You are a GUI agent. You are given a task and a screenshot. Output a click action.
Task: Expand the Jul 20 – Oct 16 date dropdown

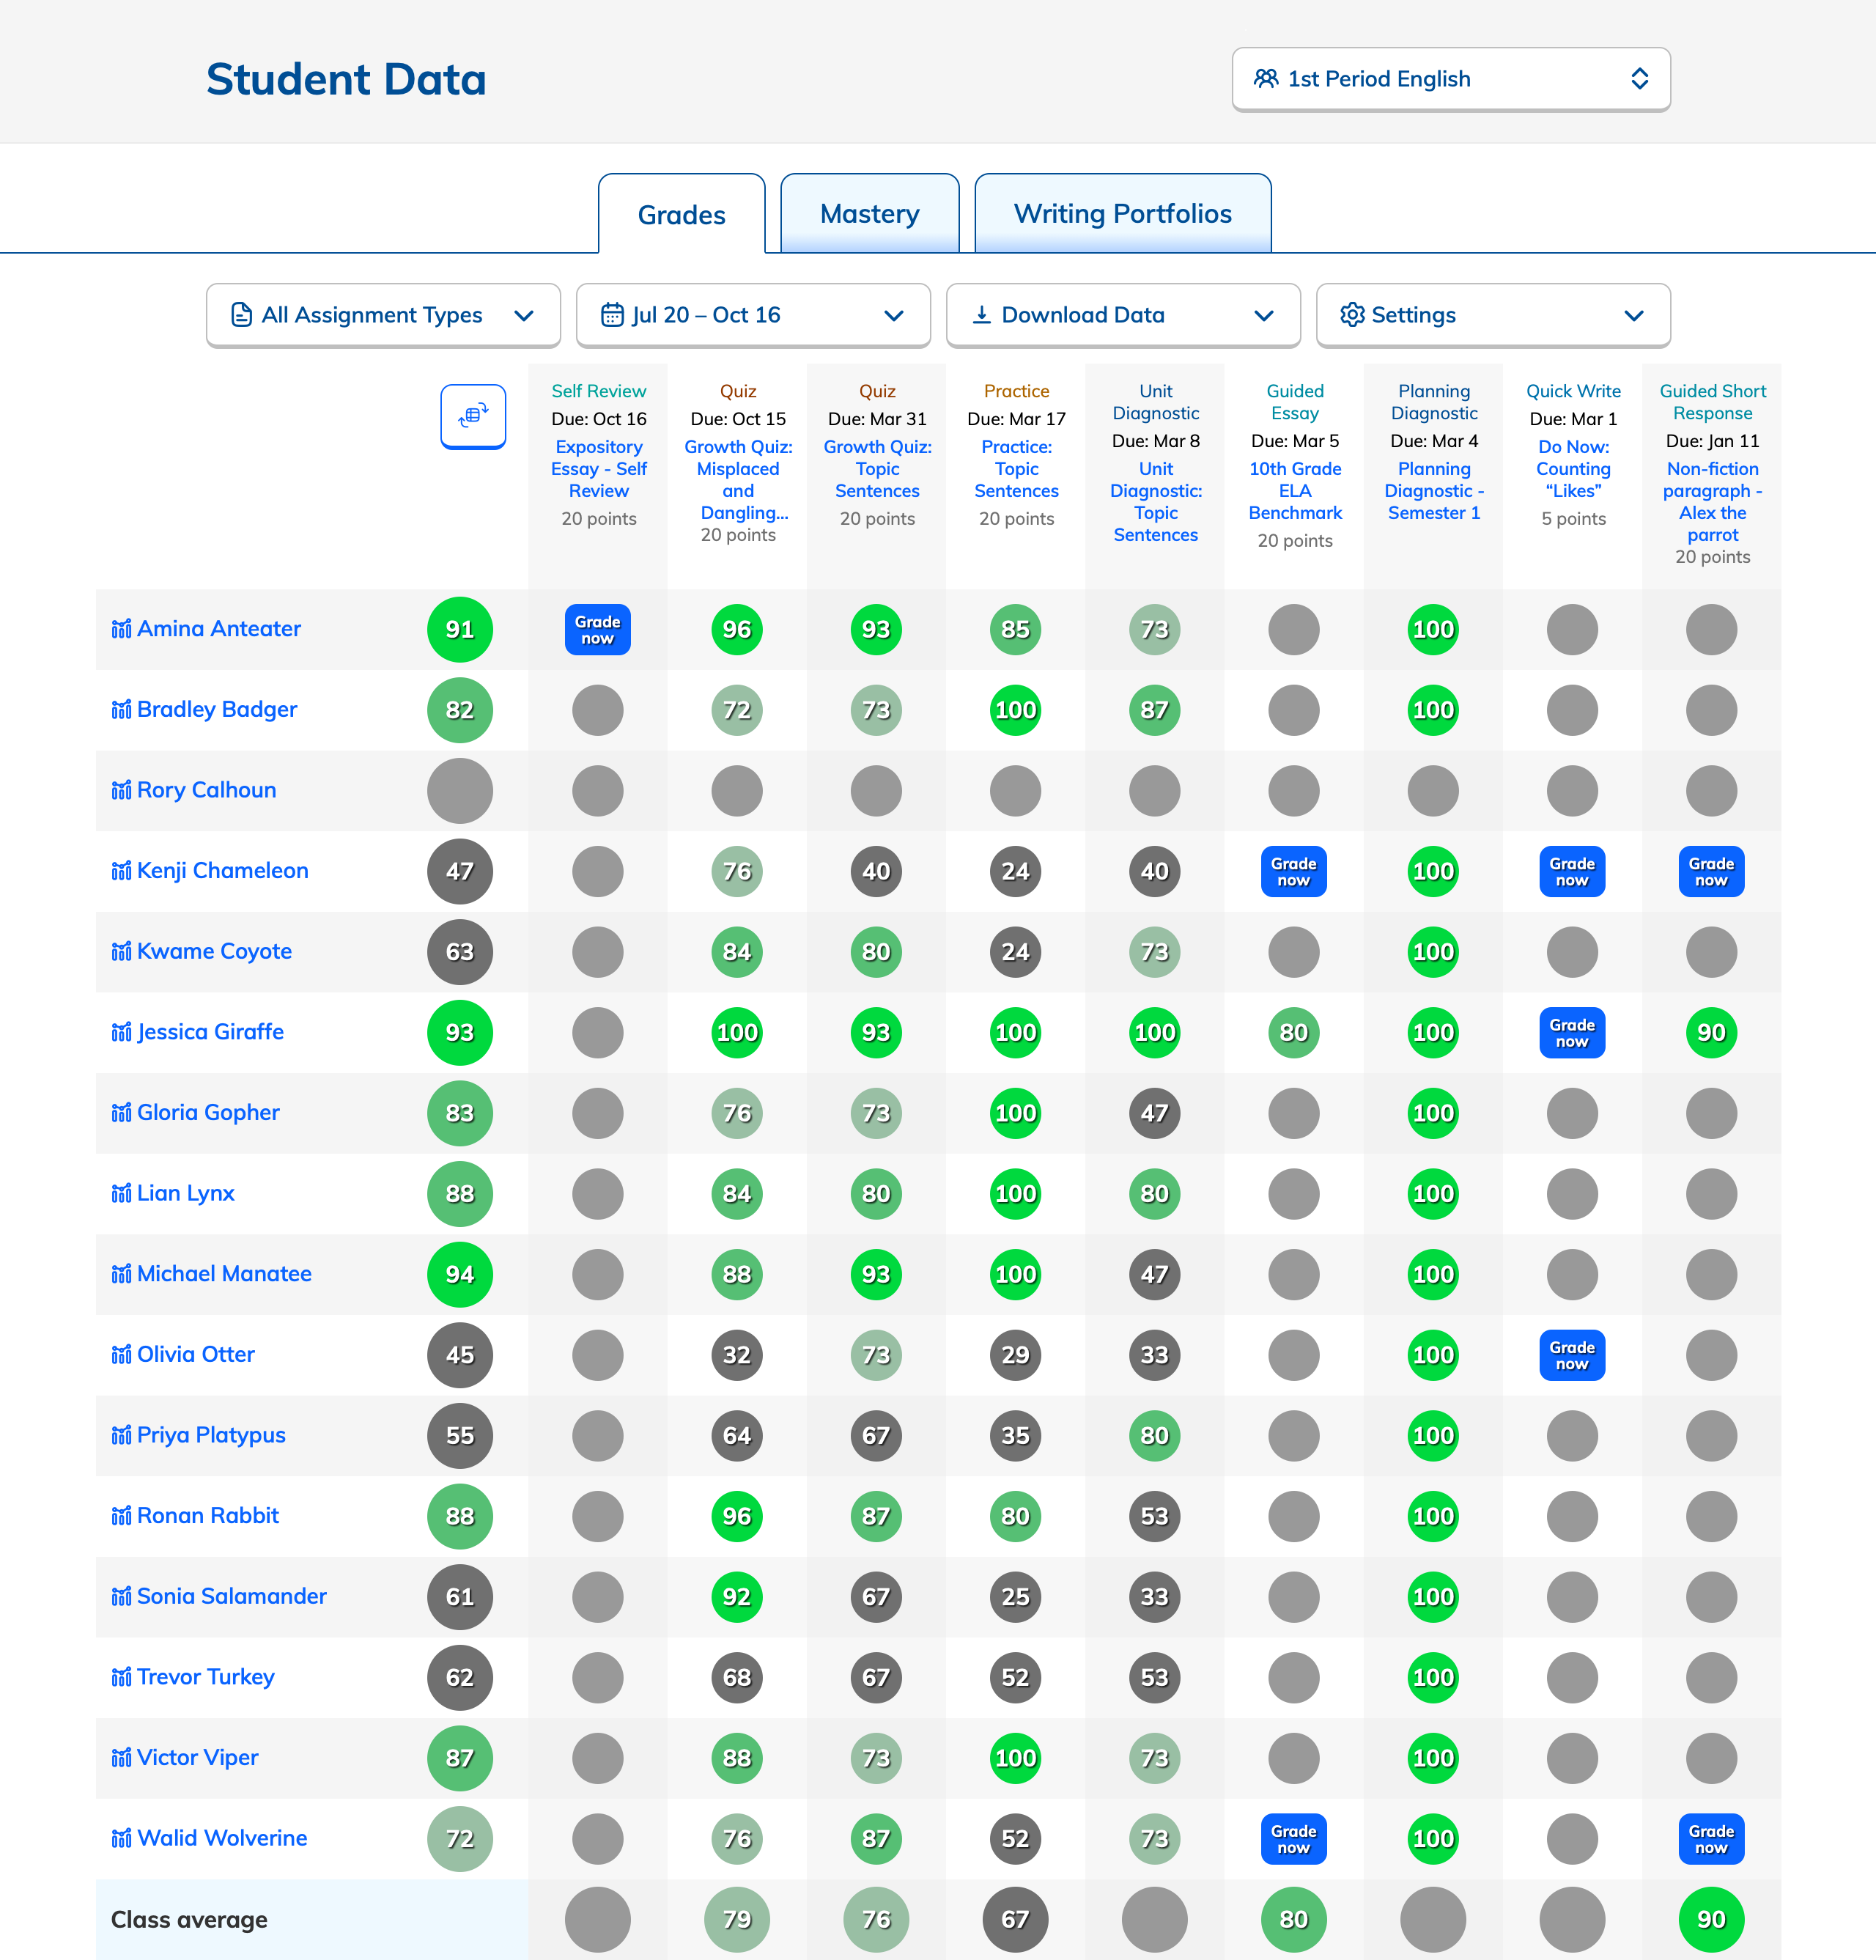pos(753,315)
